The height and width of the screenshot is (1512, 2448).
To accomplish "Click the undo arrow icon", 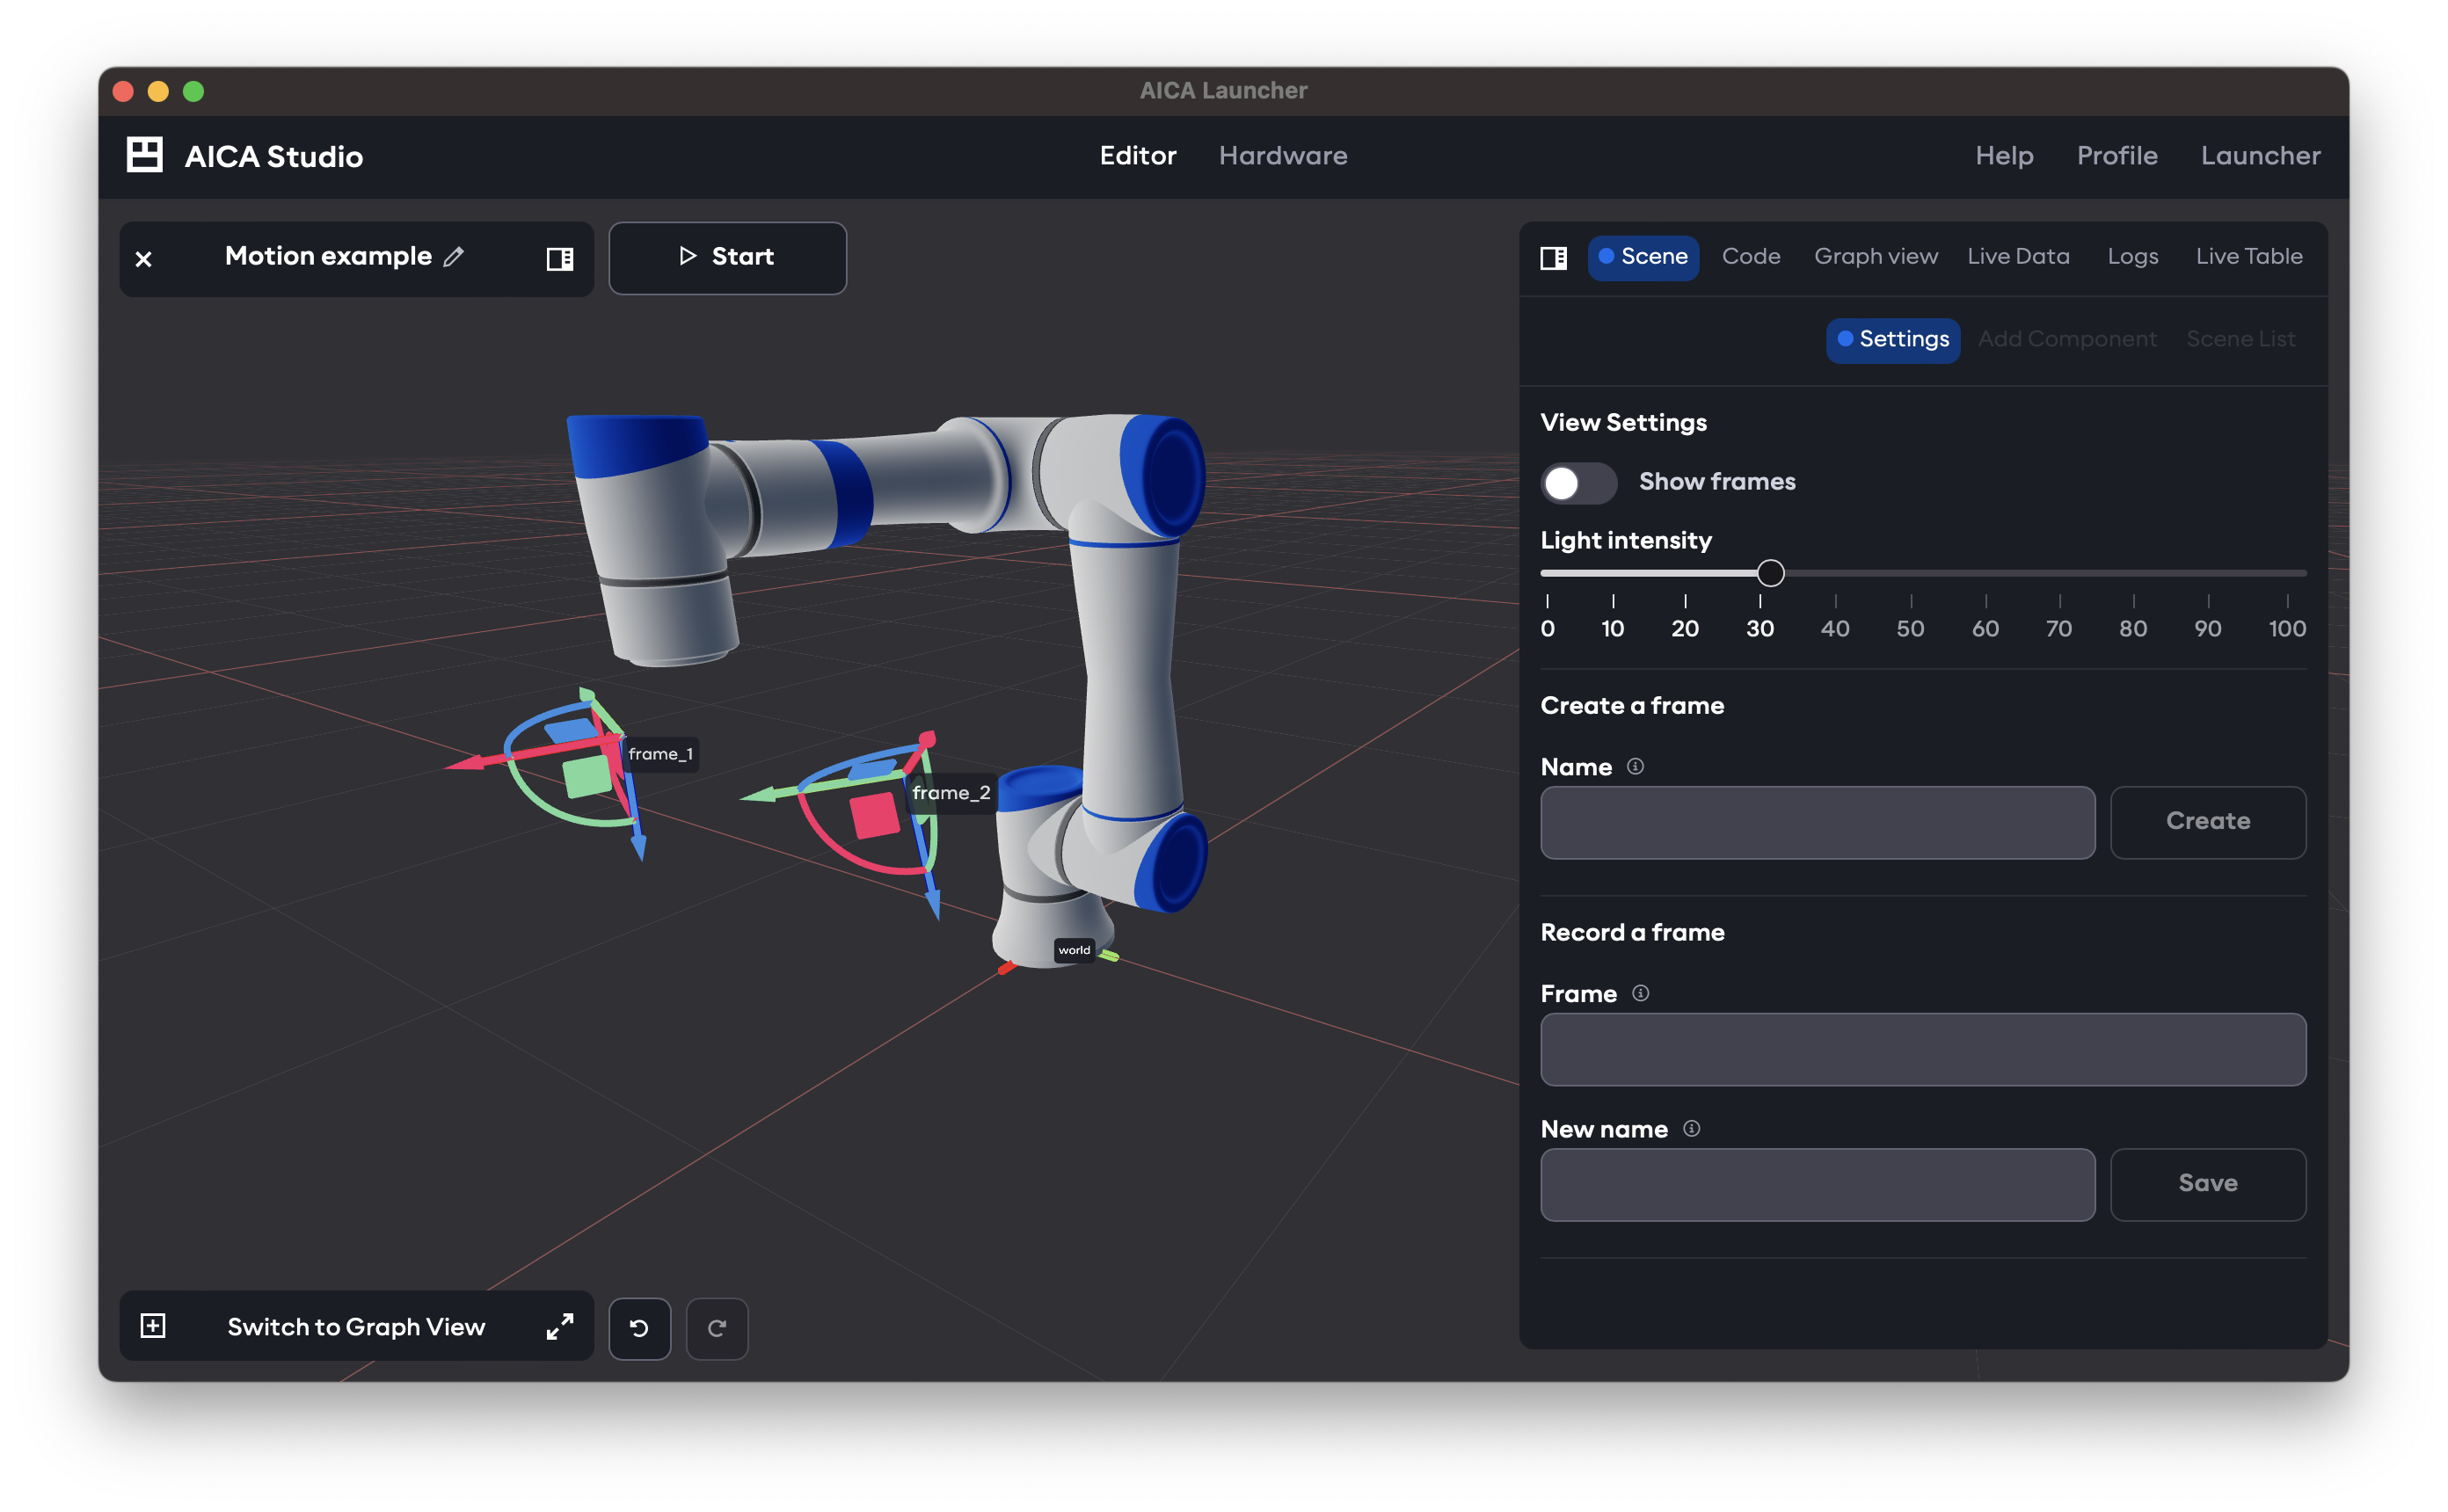I will pyautogui.click(x=640, y=1328).
